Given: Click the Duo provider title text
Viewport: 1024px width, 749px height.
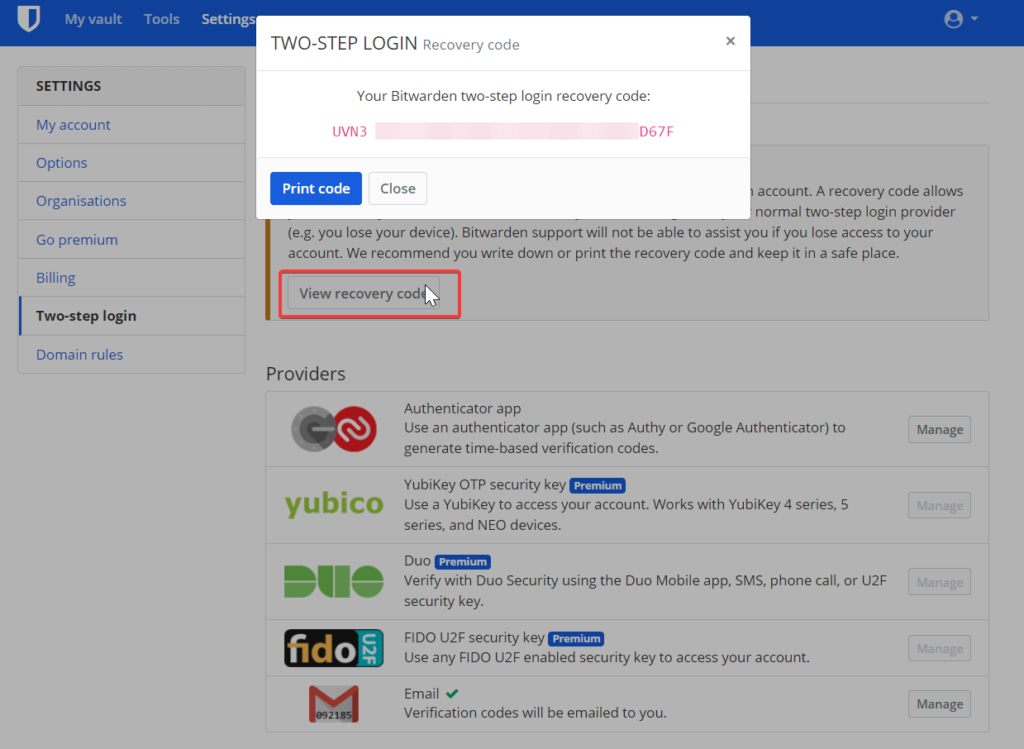Looking at the screenshot, I should click(417, 561).
